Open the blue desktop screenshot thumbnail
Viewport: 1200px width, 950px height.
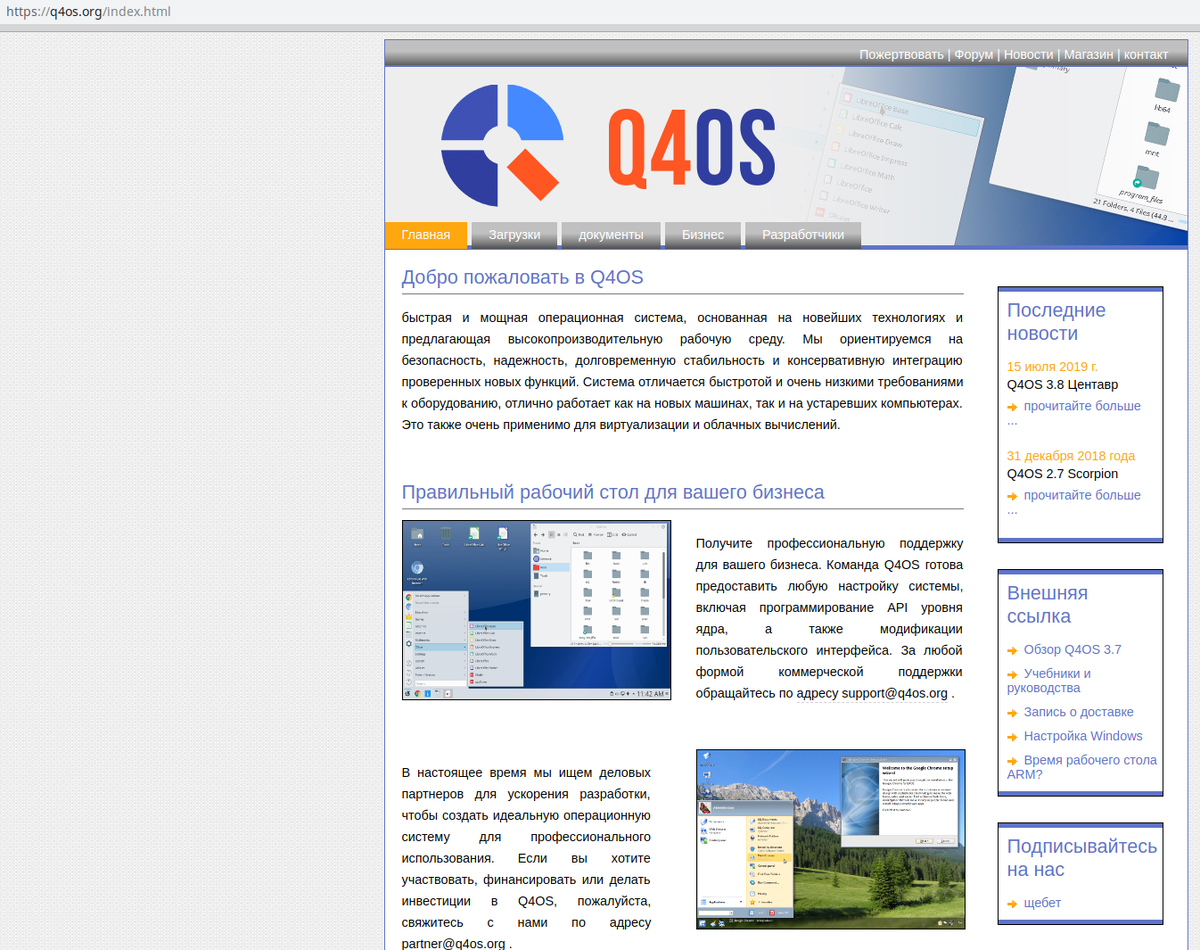[536, 610]
